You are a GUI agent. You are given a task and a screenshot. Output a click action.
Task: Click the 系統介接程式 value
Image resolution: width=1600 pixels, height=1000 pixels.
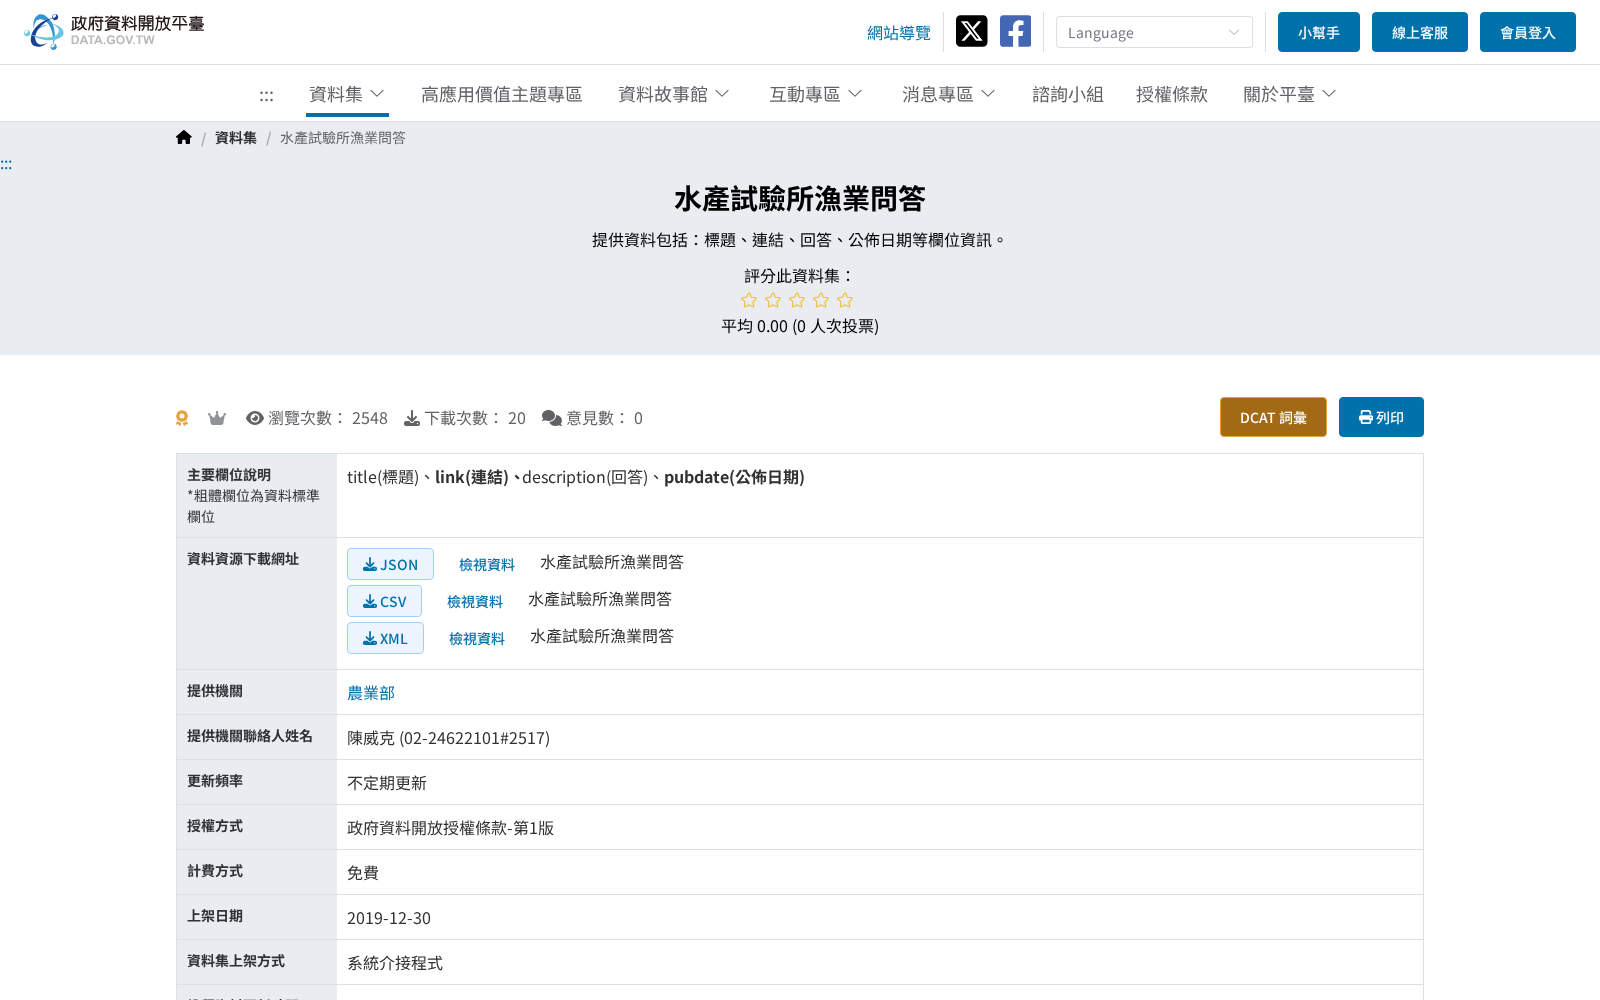tap(395, 963)
